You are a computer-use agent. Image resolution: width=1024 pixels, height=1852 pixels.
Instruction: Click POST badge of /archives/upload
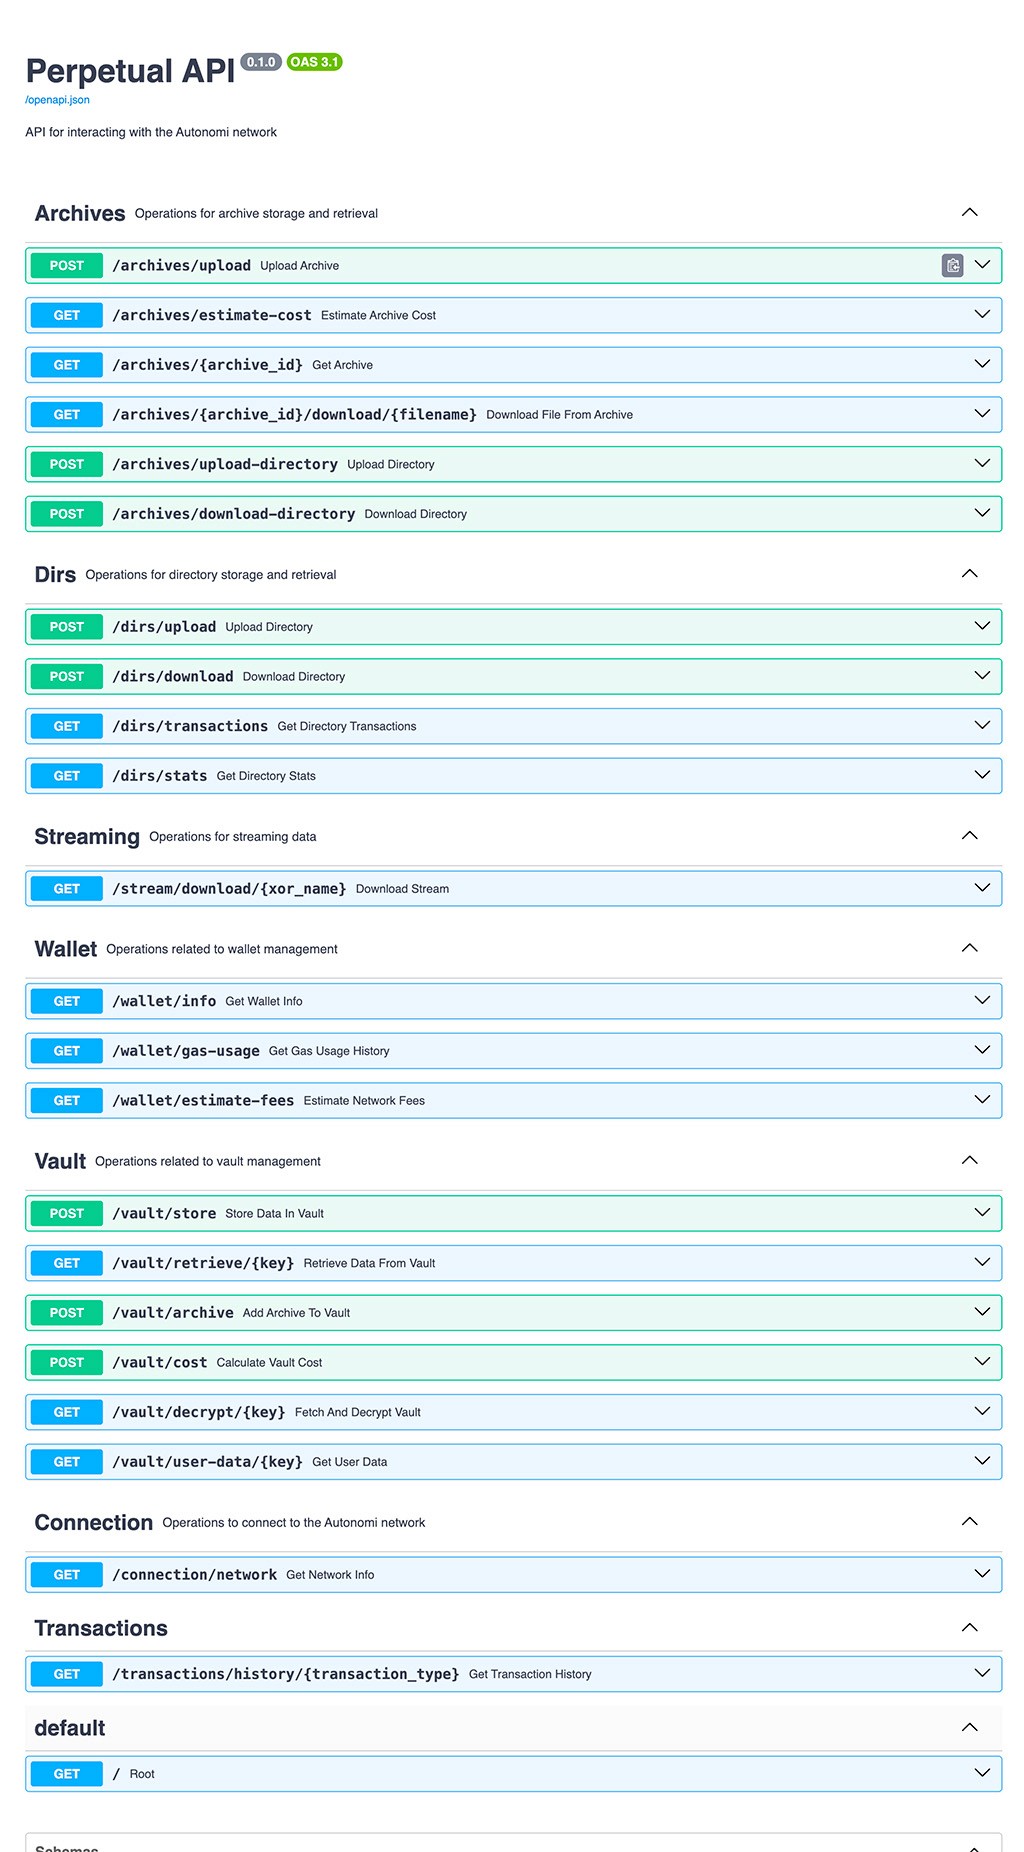[x=67, y=265]
